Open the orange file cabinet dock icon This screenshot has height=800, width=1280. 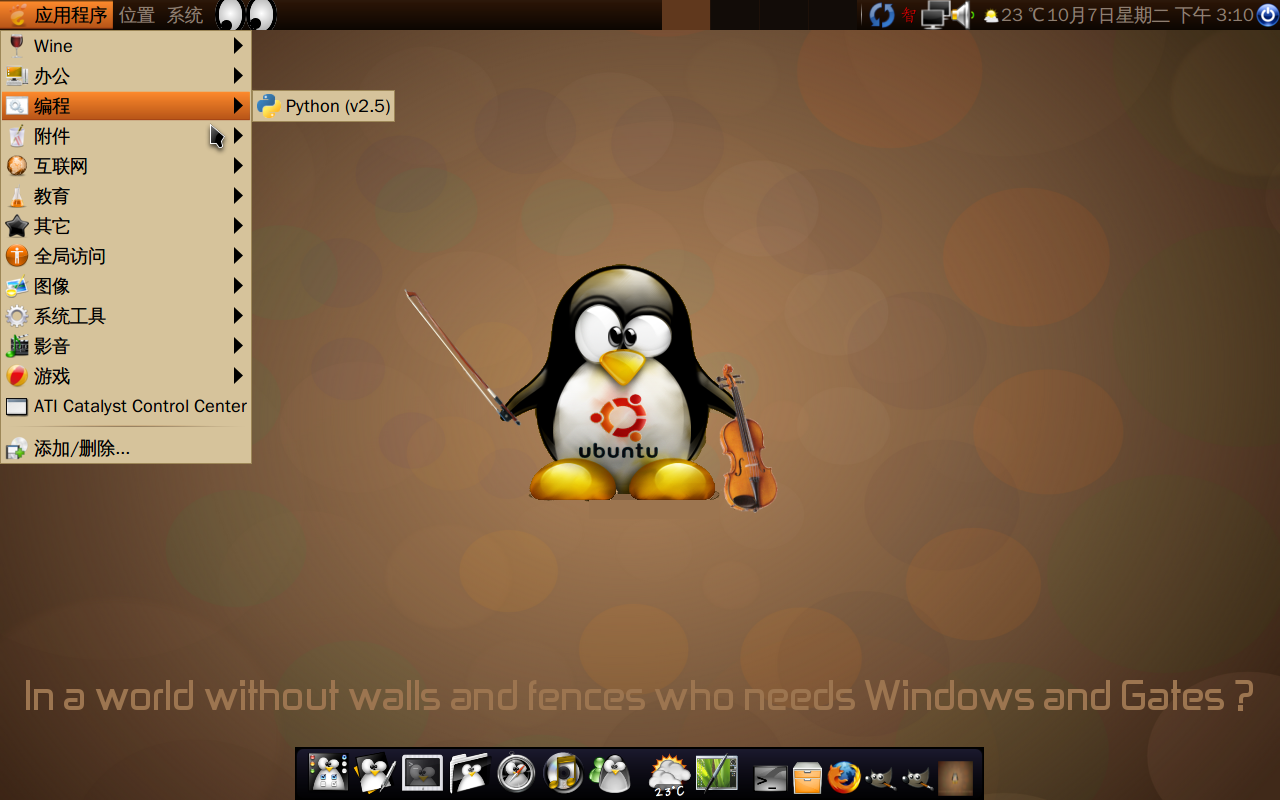pos(807,777)
